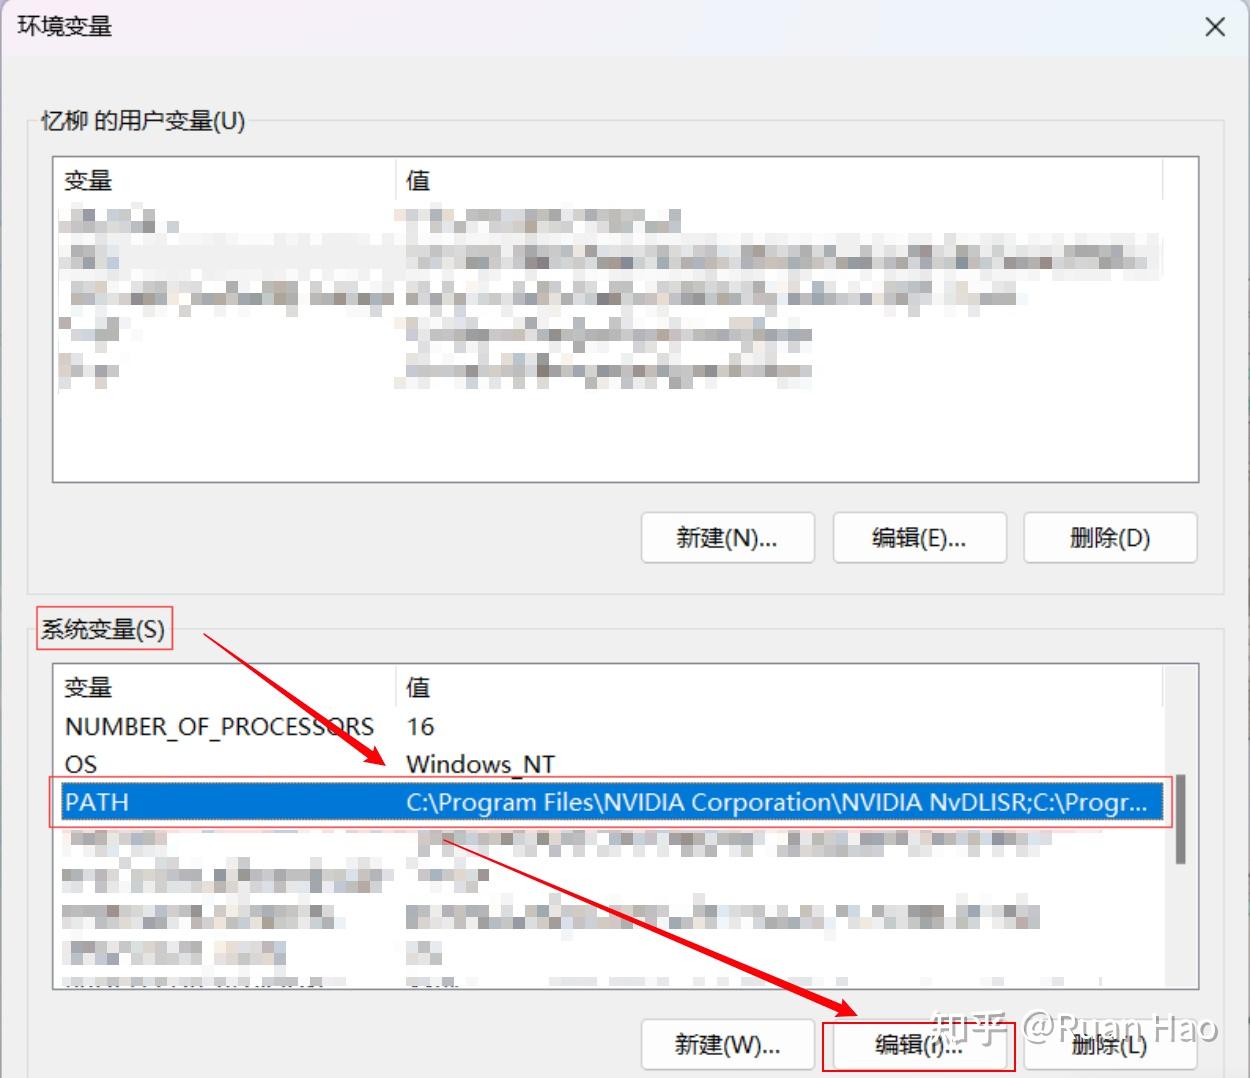Click 新建(N) to create a user variable
The width and height of the screenshot is (1250, 1078).
pyautogui.click(x=727, y=537)
